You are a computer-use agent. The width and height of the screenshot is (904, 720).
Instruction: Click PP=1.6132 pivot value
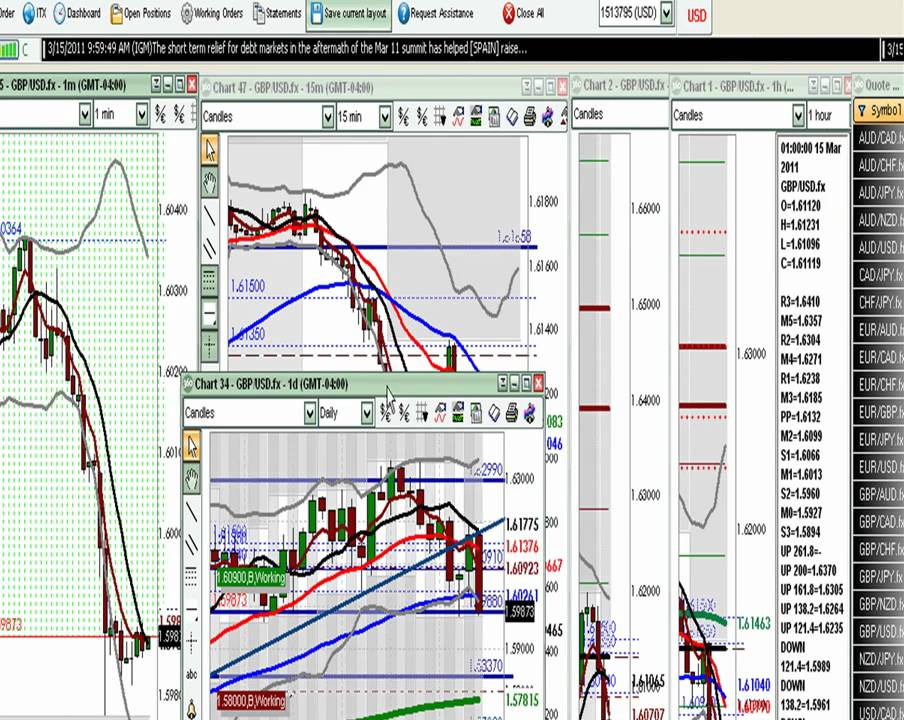pyautogui.click(x=801, y=417)
